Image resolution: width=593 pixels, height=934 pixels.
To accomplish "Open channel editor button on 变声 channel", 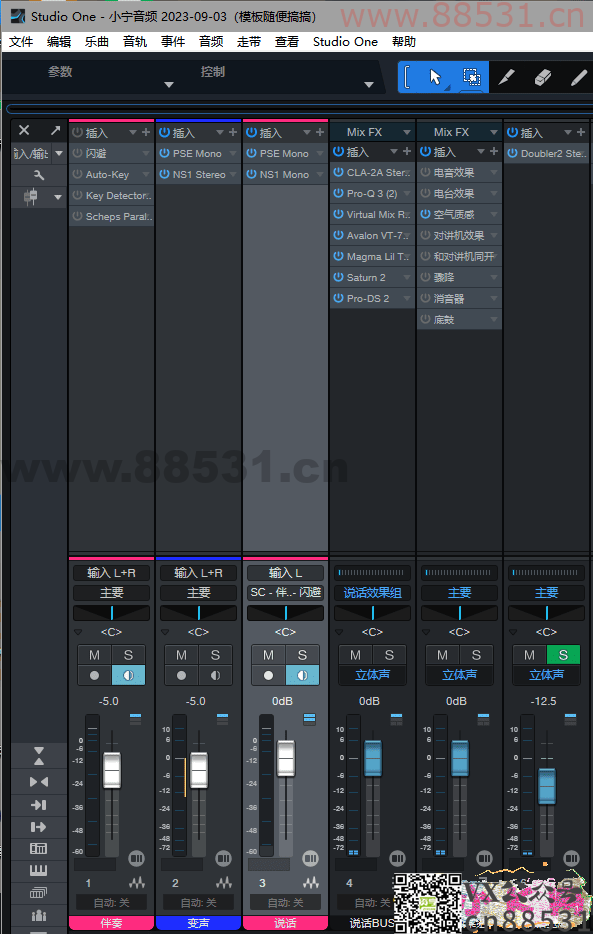I will [223, 858].
